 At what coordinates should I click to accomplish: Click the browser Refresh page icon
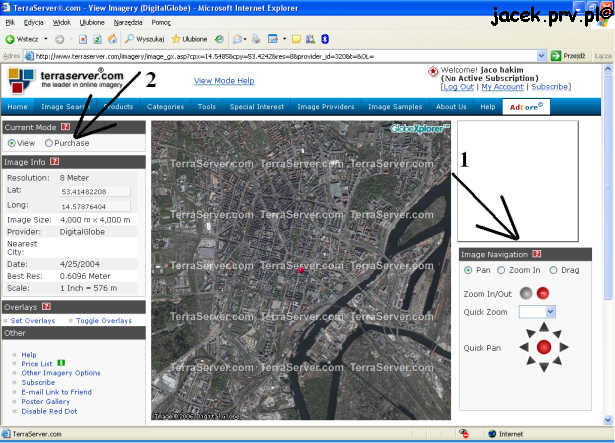(98, 39)
